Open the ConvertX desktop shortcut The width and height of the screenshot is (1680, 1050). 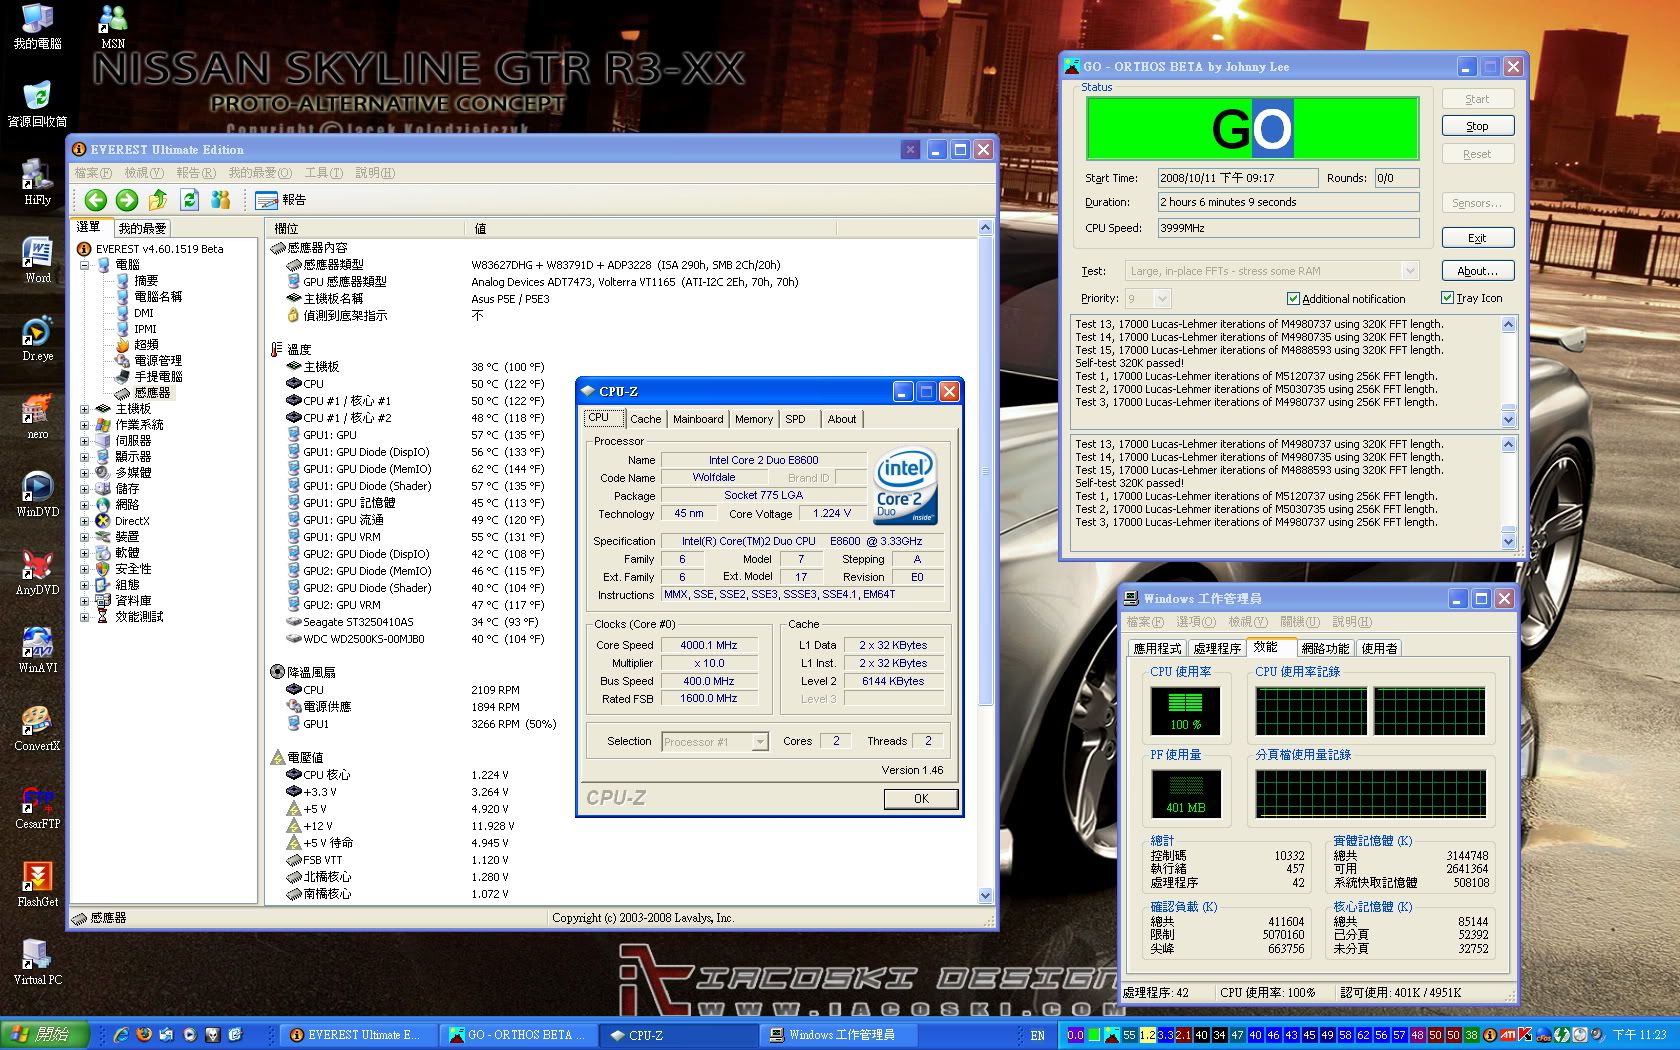[x=37, y=729]
